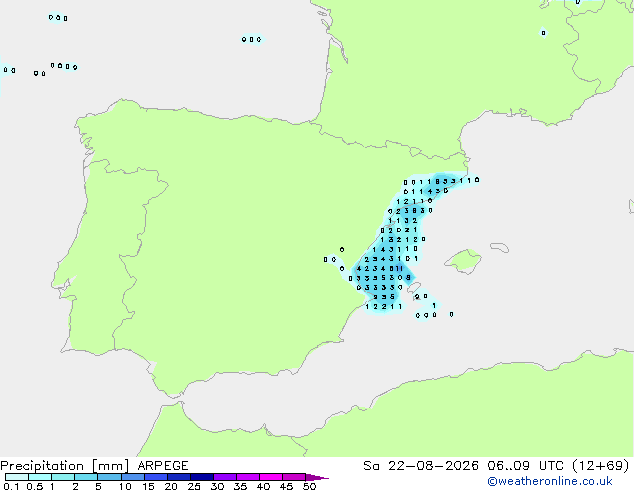Click the '50' legend scale value
634x490 pixels.
[309, 486]
